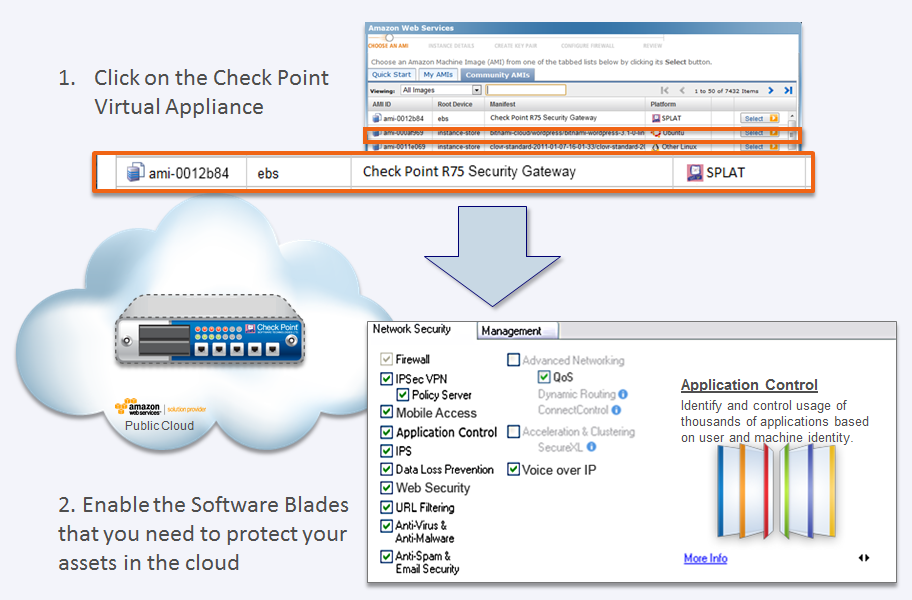Open the Viewing All Images dropdown

[x=441, y=90]
